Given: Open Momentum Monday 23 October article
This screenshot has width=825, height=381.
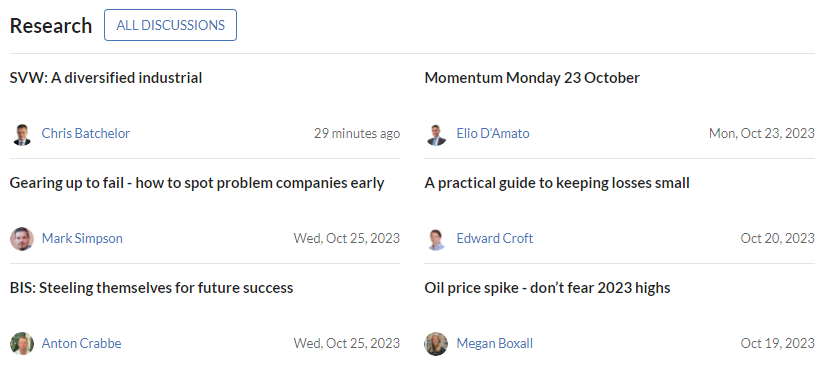Looking at the screenshot, I should click(x=532, y=78).
